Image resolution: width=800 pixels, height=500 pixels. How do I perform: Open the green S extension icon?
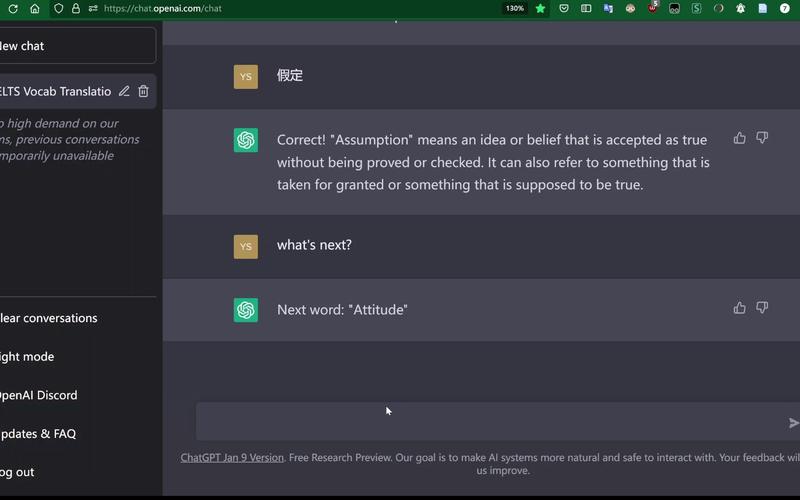pos(696,9)
